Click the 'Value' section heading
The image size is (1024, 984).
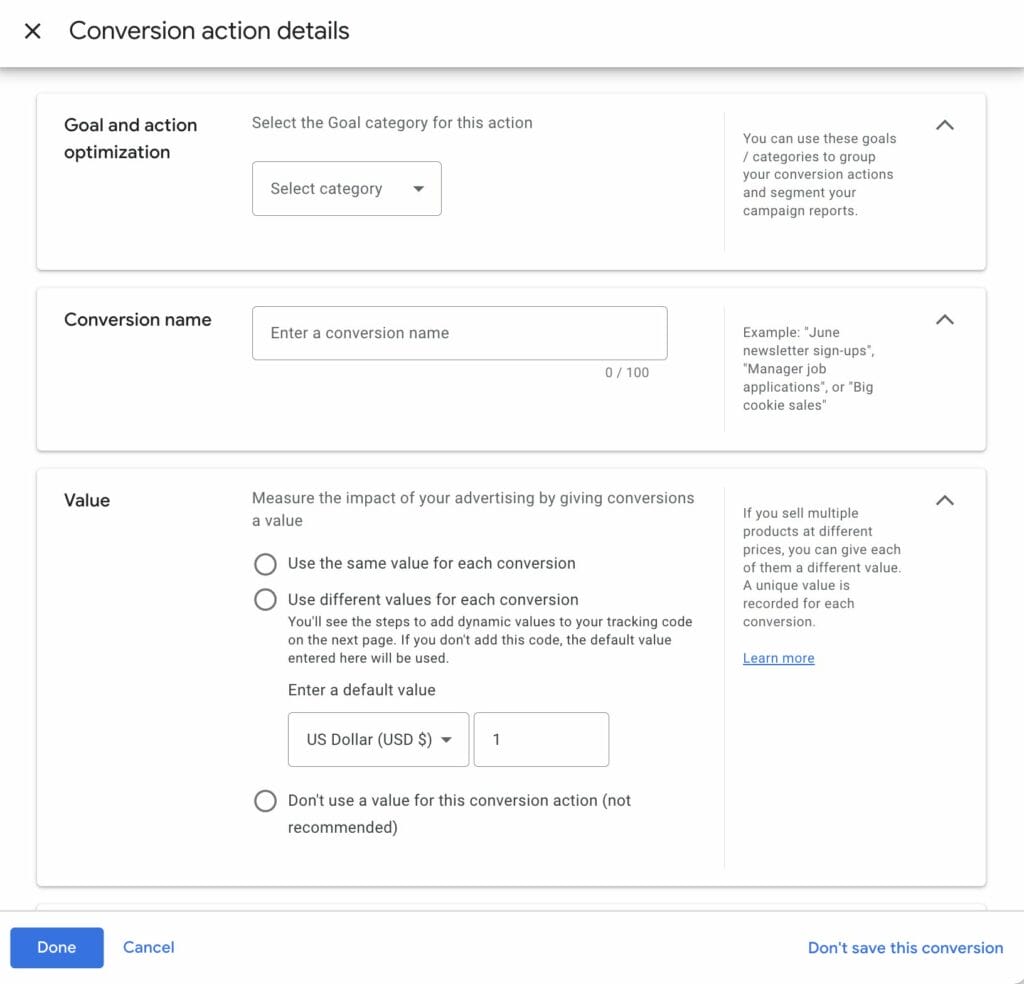[x=87, y=500]
